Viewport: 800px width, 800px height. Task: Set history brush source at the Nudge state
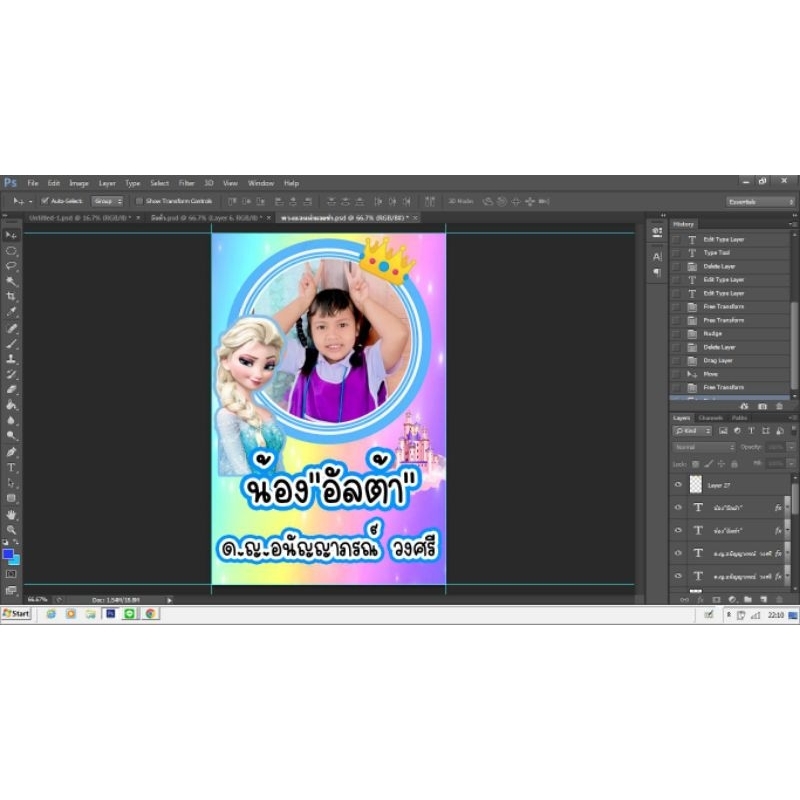(676, 334)
